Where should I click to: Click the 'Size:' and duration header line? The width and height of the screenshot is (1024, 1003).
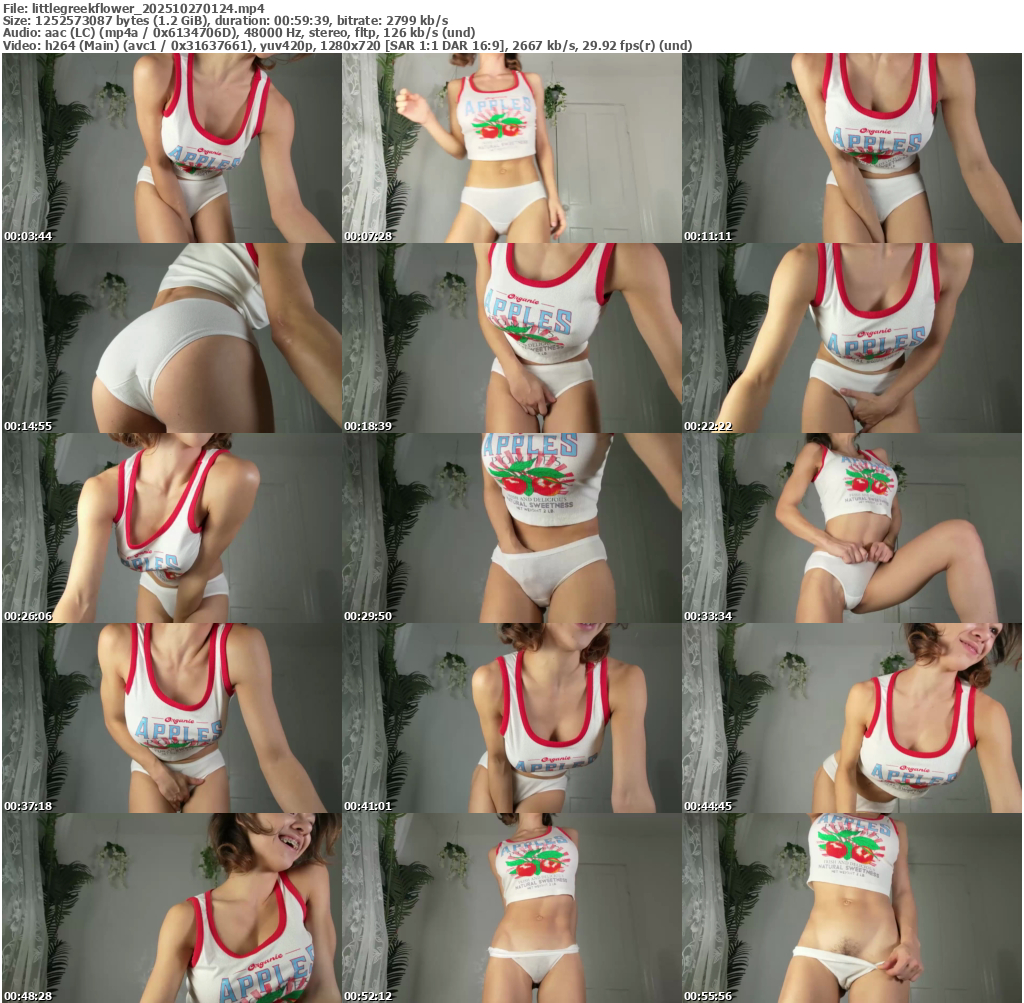click(225, 20)
